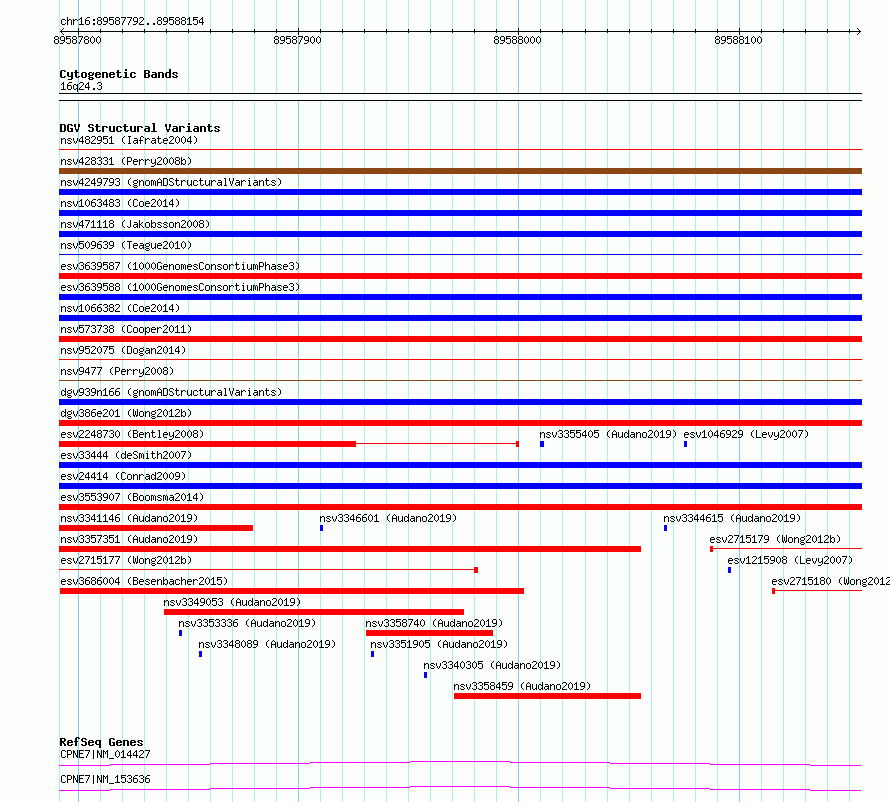Open the nsv3355405 (Audano2019) label
The height and width of the screenshot is (802, 890).
click(x=608, y=434)
